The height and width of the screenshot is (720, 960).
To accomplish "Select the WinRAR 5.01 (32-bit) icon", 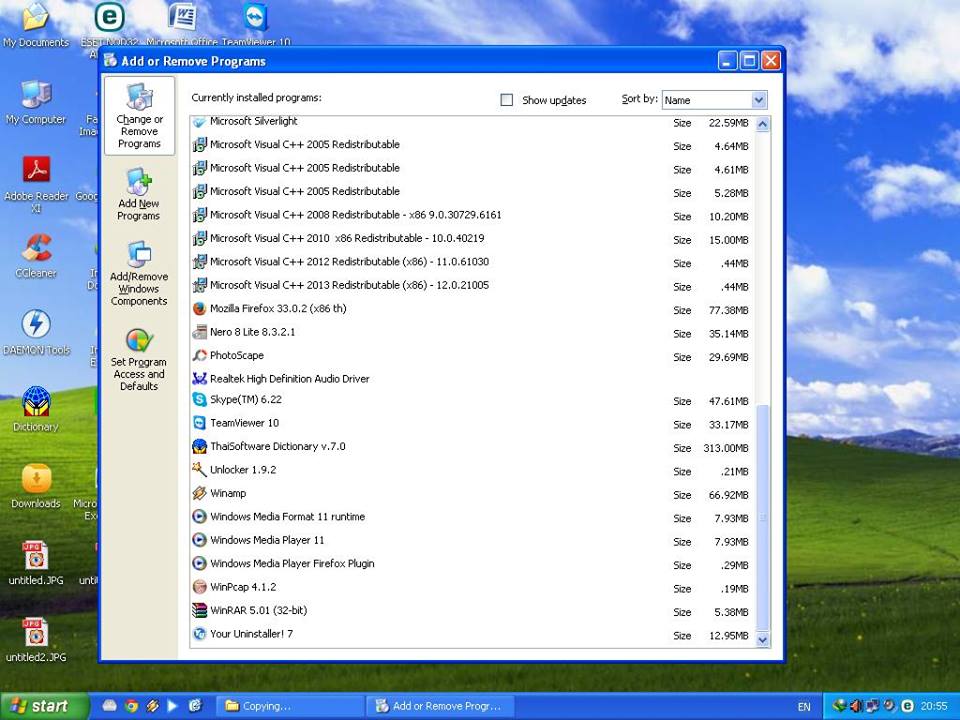I will [x=199, y=611].
